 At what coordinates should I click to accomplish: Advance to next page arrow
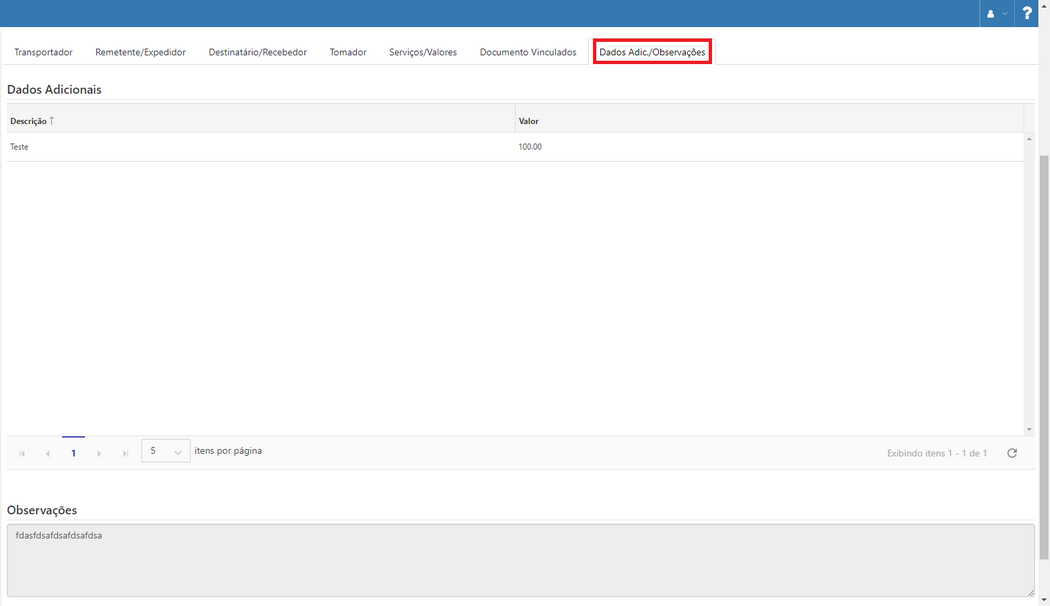coord(99,452)
